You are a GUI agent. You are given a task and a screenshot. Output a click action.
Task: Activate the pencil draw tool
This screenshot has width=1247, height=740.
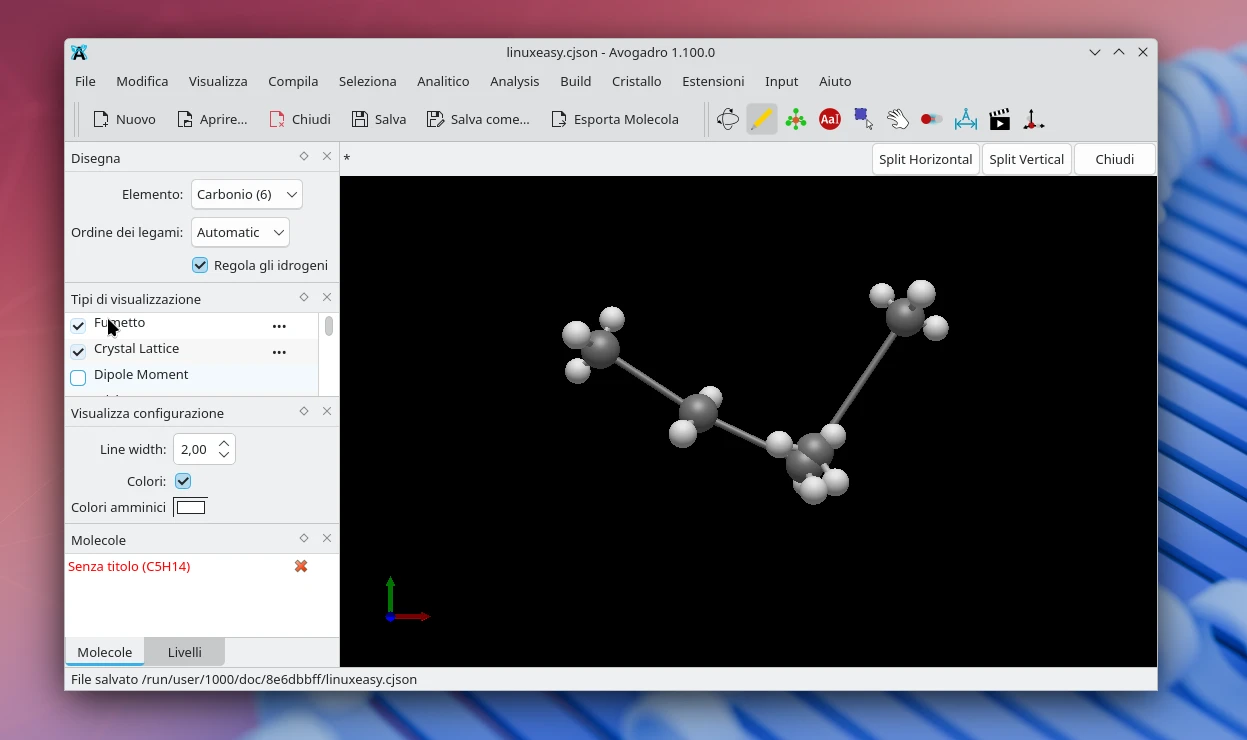(x=762, y=119)
